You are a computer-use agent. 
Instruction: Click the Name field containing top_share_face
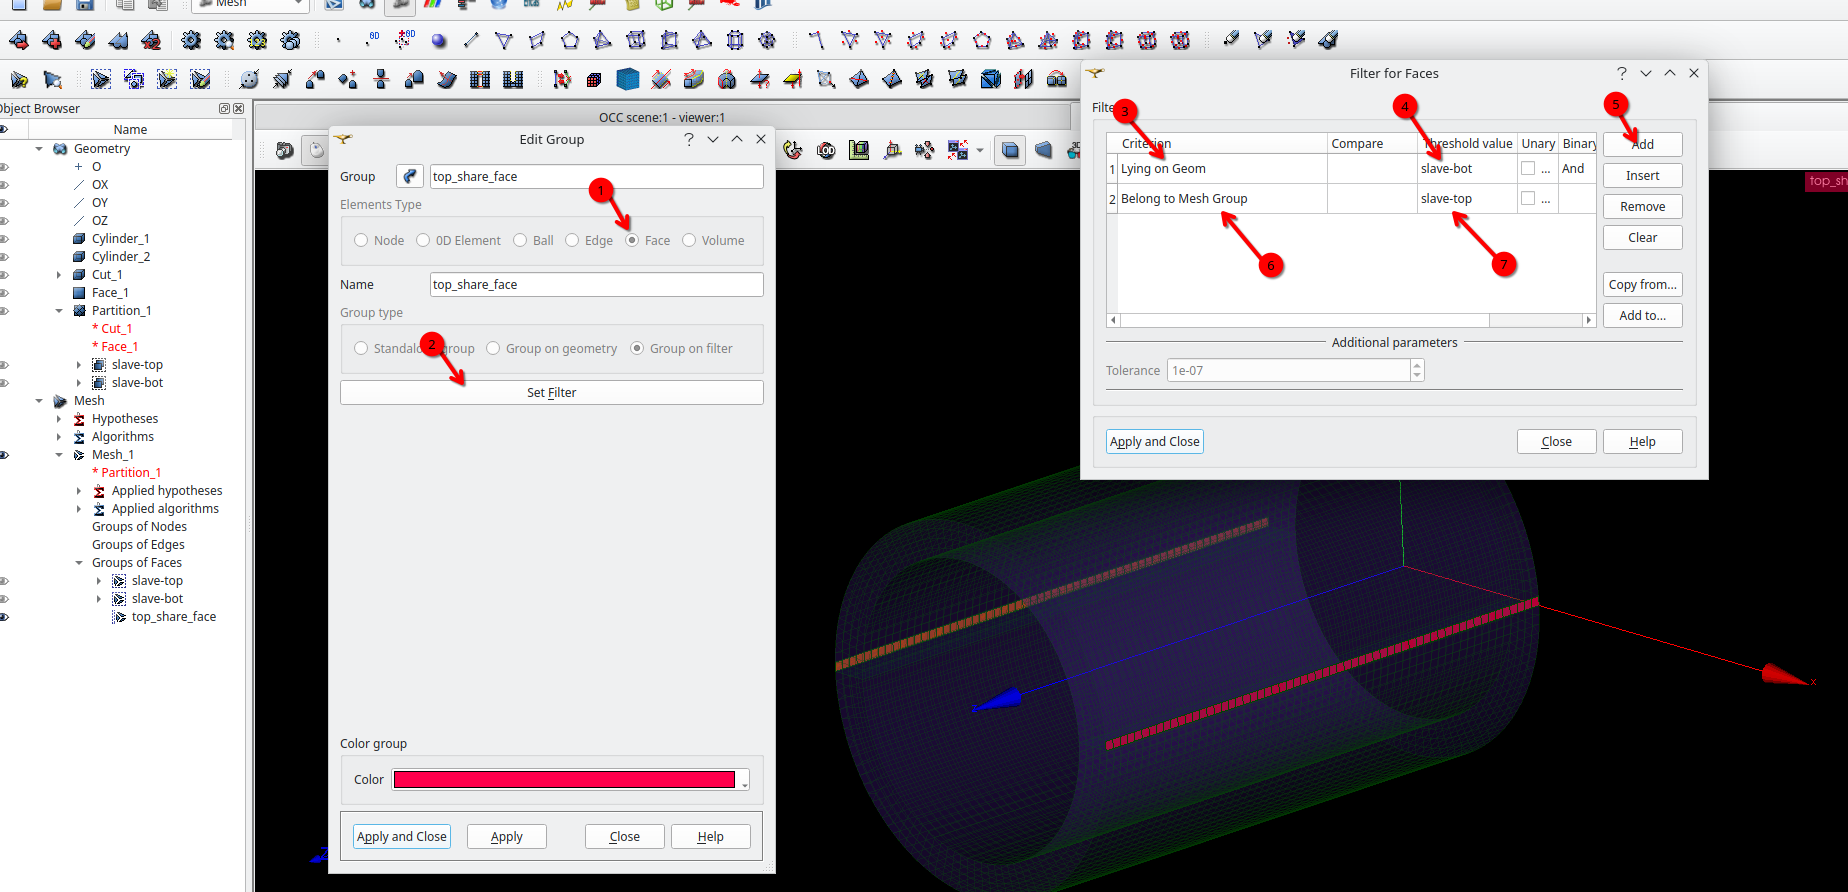[x=596, y=285]
